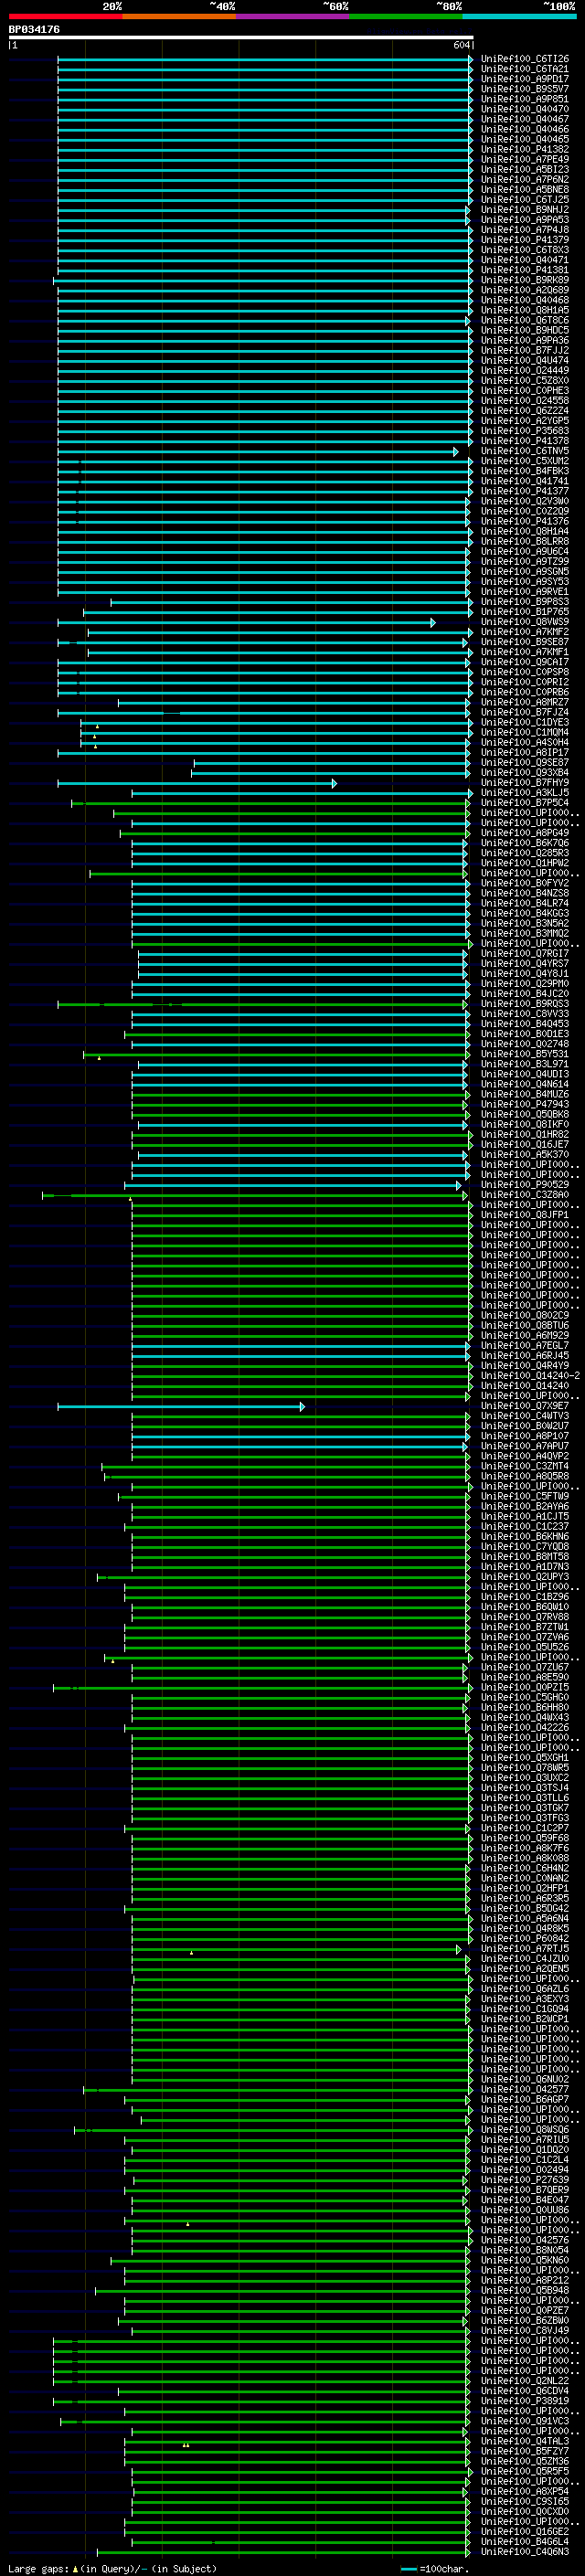585x2576 pixels.
Task: Select the label UniRef100_C6TNV5
Action: [x=525, y=451]
